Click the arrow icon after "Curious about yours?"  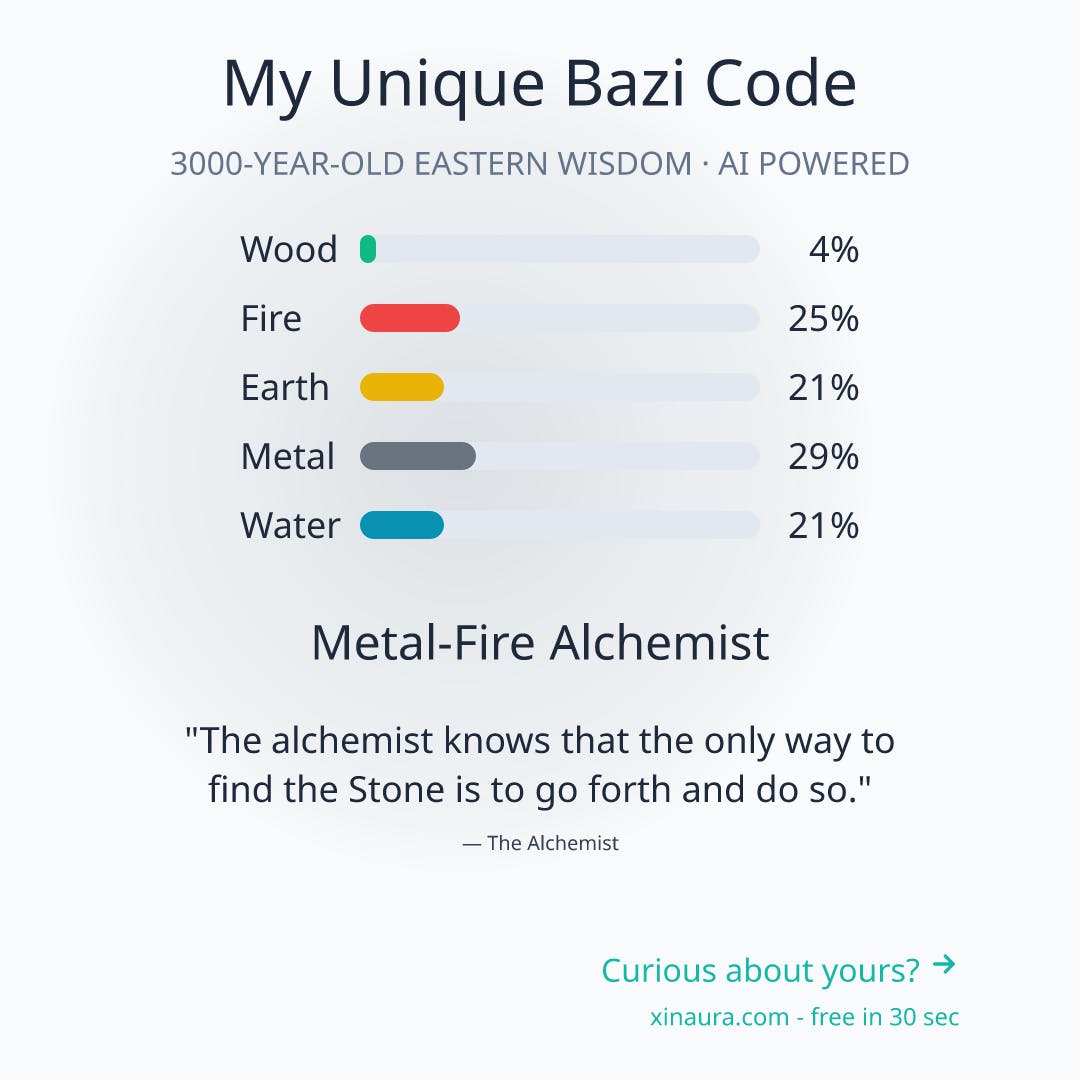click(x=944, y=964)
